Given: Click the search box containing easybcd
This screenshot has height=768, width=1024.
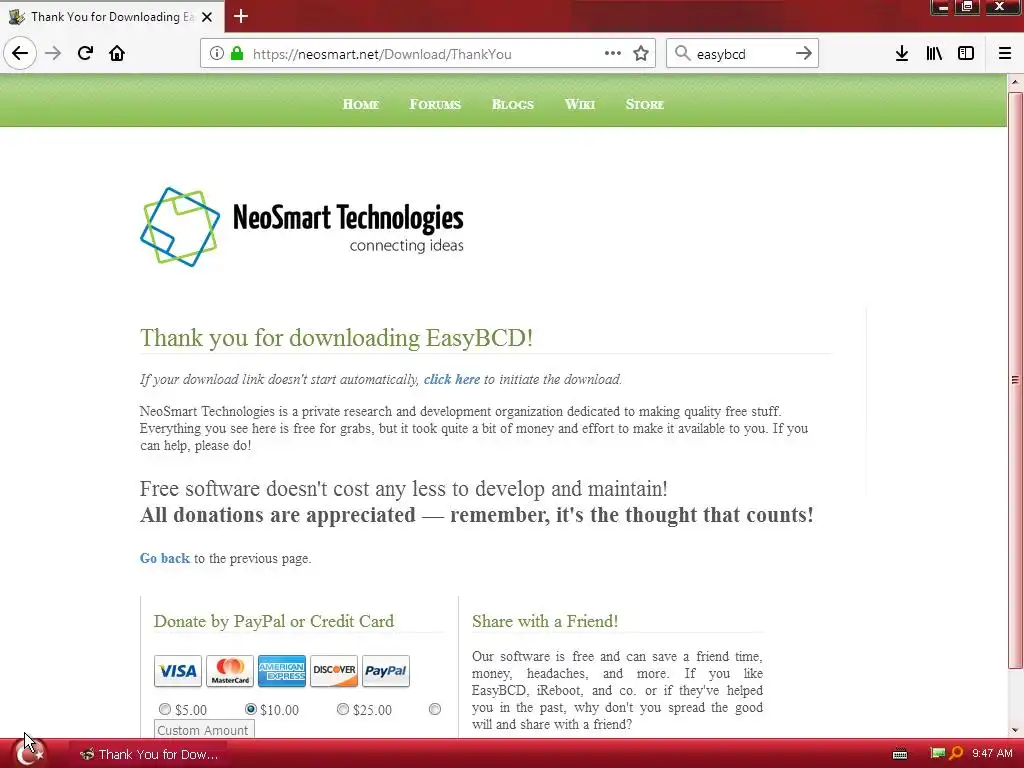Looking at the screenshot, I should tap(741, 54).
